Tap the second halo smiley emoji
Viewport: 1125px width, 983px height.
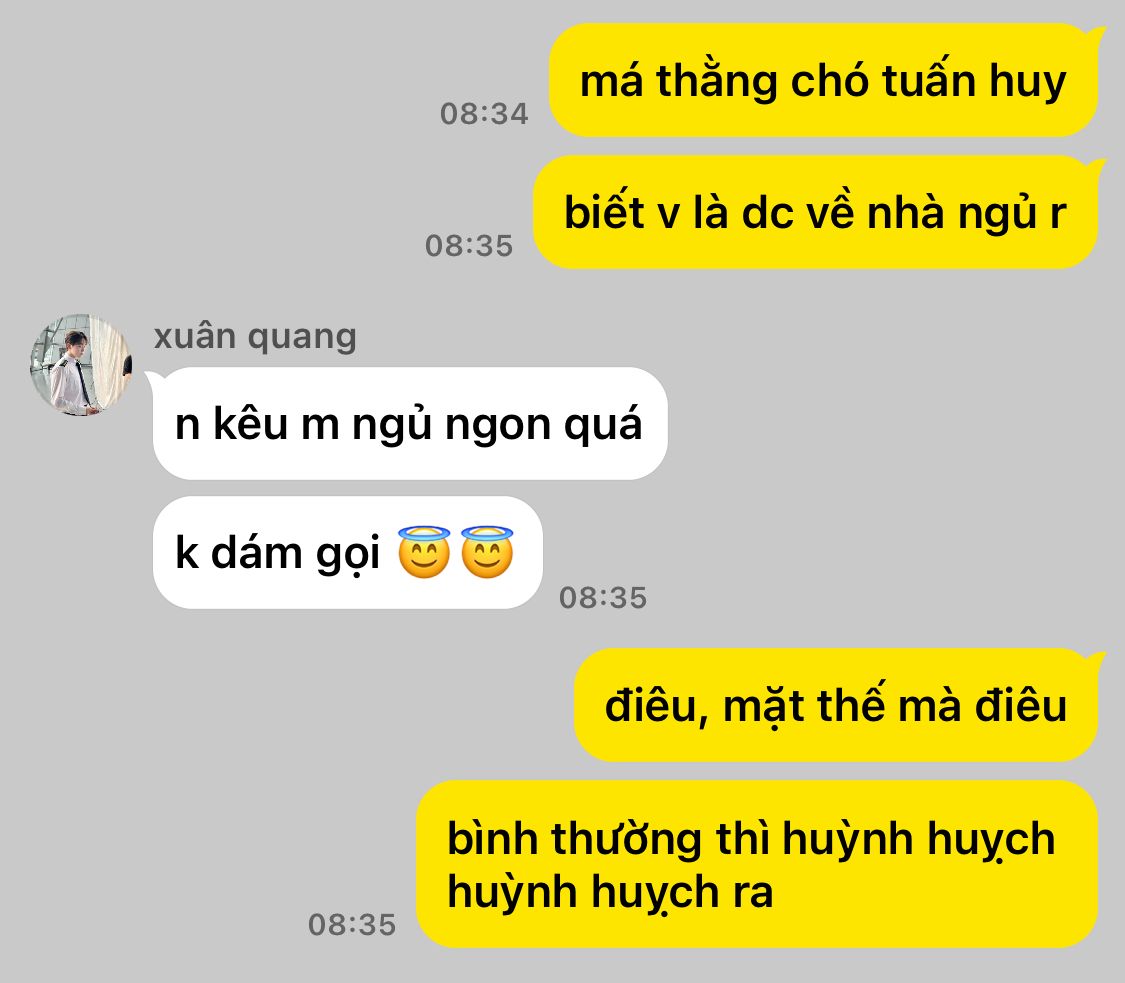click(487, 552)
